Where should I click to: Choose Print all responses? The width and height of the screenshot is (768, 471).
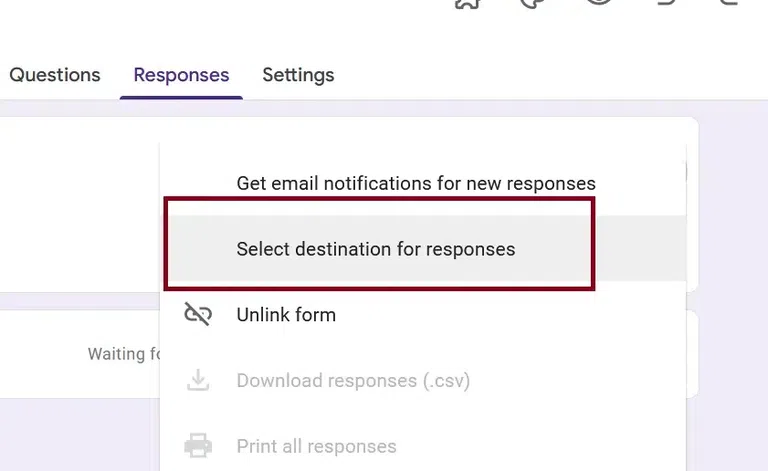316,446
